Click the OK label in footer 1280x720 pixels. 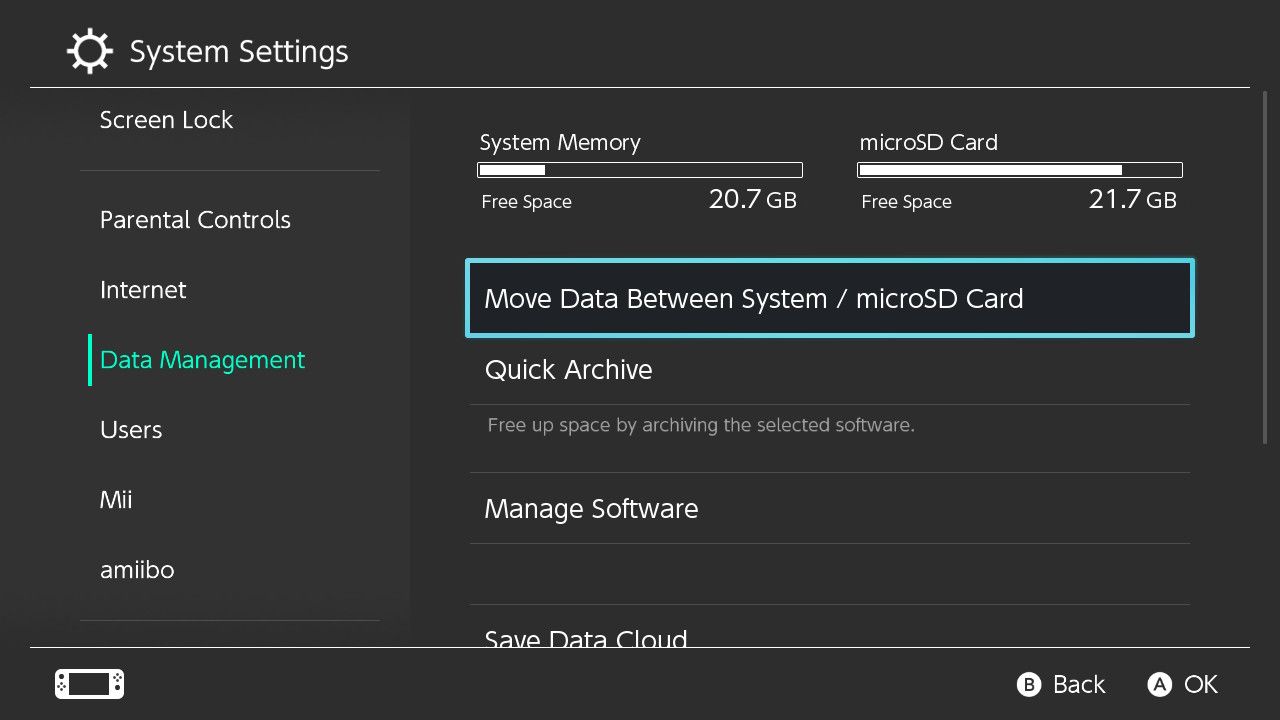[x=1200, y=684]
